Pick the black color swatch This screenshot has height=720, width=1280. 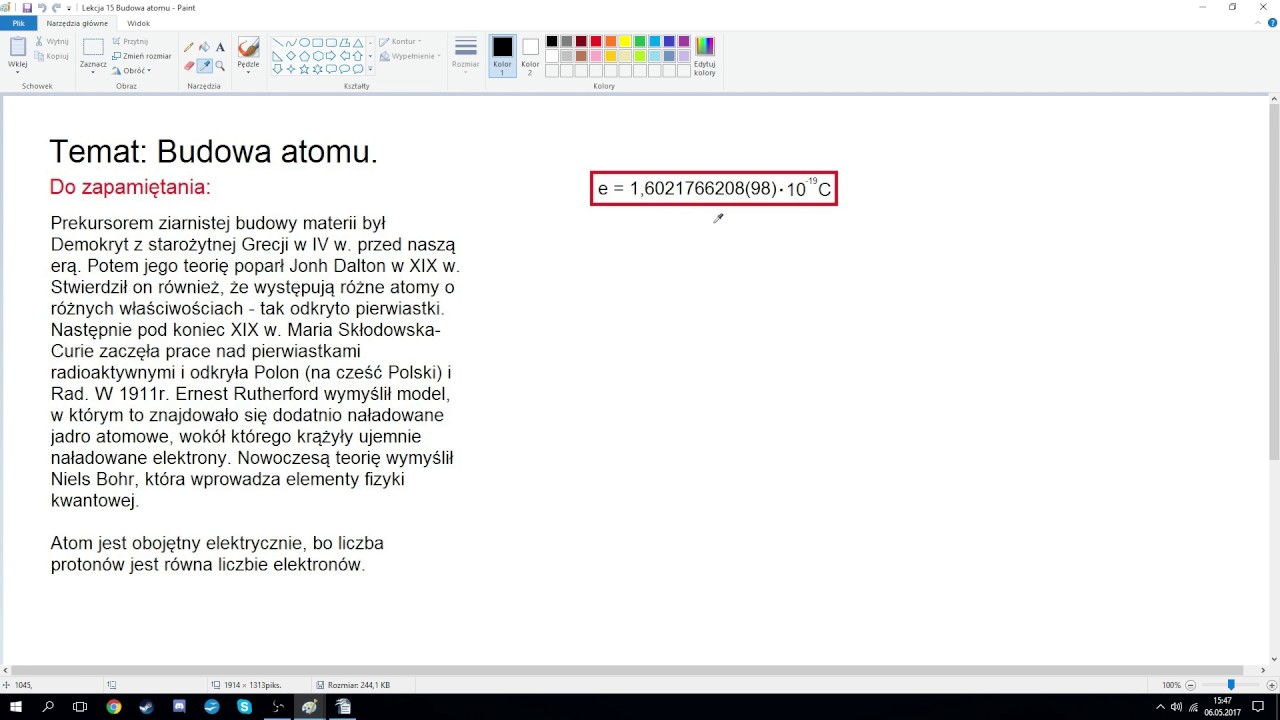552,42
